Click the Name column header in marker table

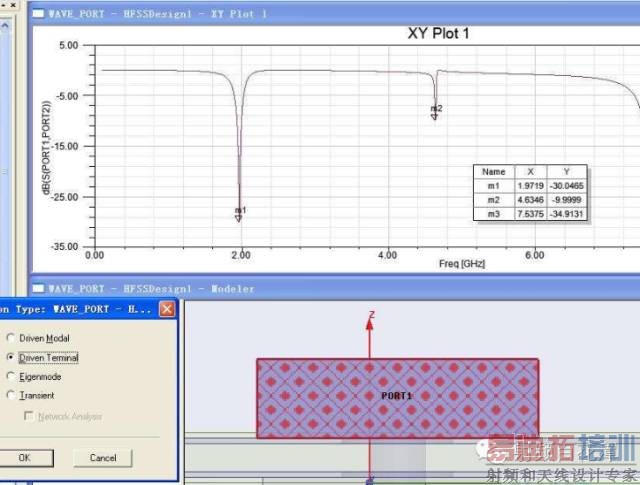[x=493, y=172]
